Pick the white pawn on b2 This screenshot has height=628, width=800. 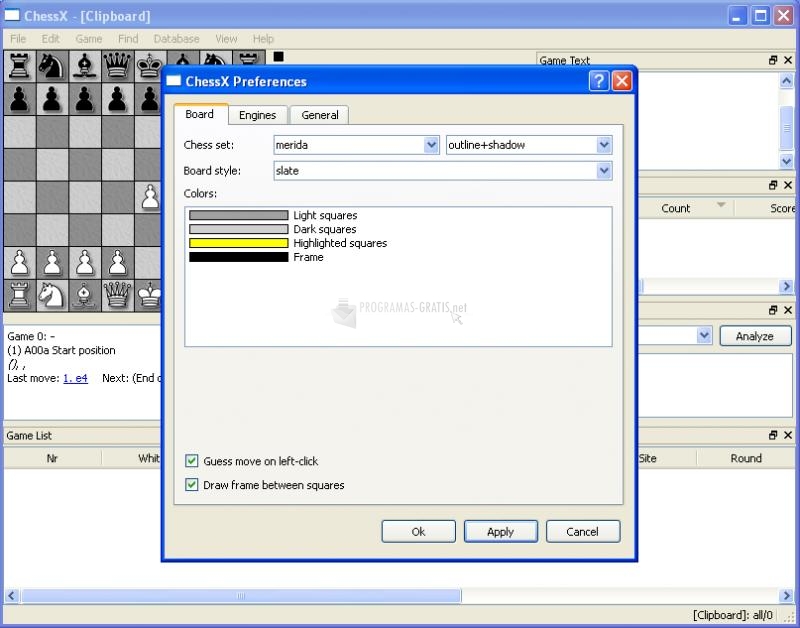point(52,262)
